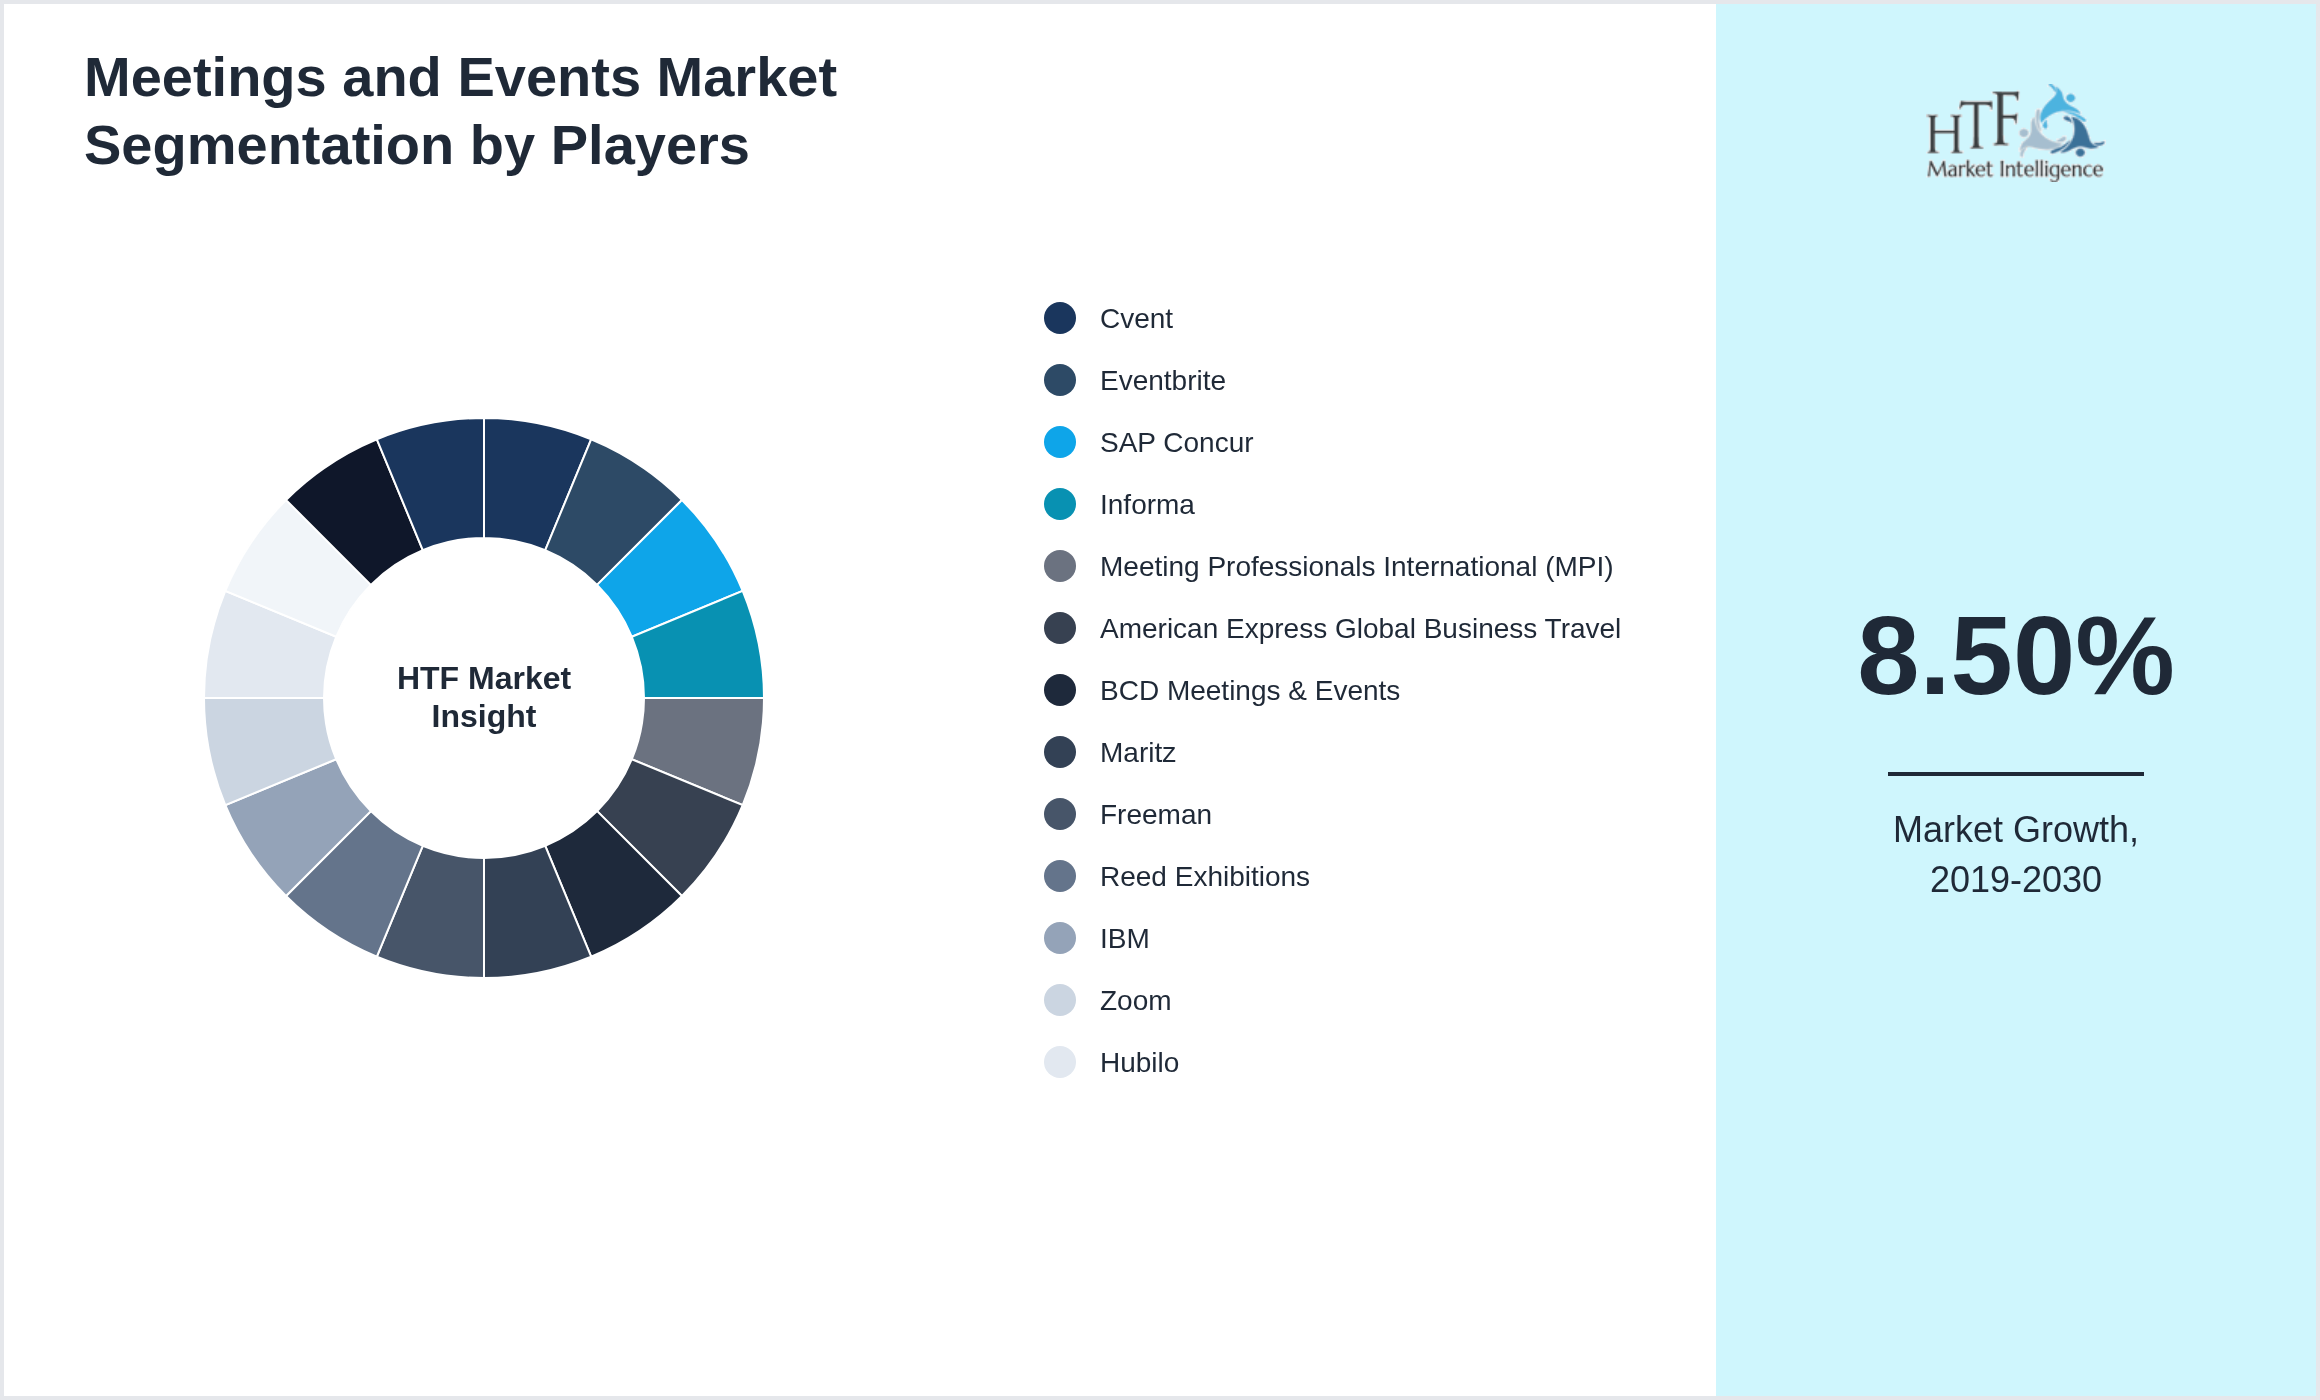Click the Zoom legend dot
2320x1400 pixels.
pyautogui.click(x=1060, y=1000)
